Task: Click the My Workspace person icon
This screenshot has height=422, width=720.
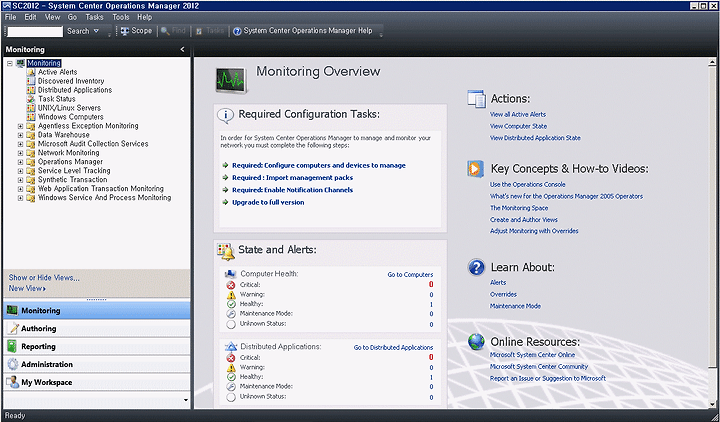Action: click(13, 382)
